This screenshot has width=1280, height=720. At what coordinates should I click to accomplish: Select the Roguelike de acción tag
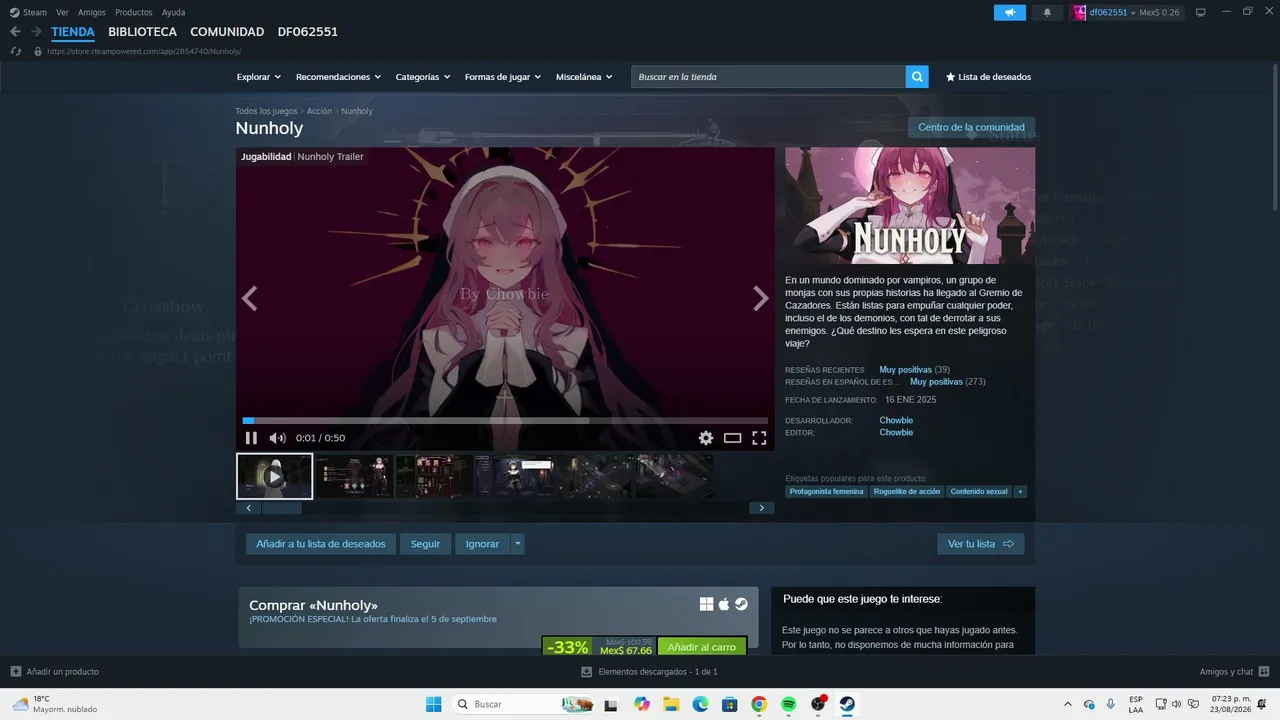907,491
